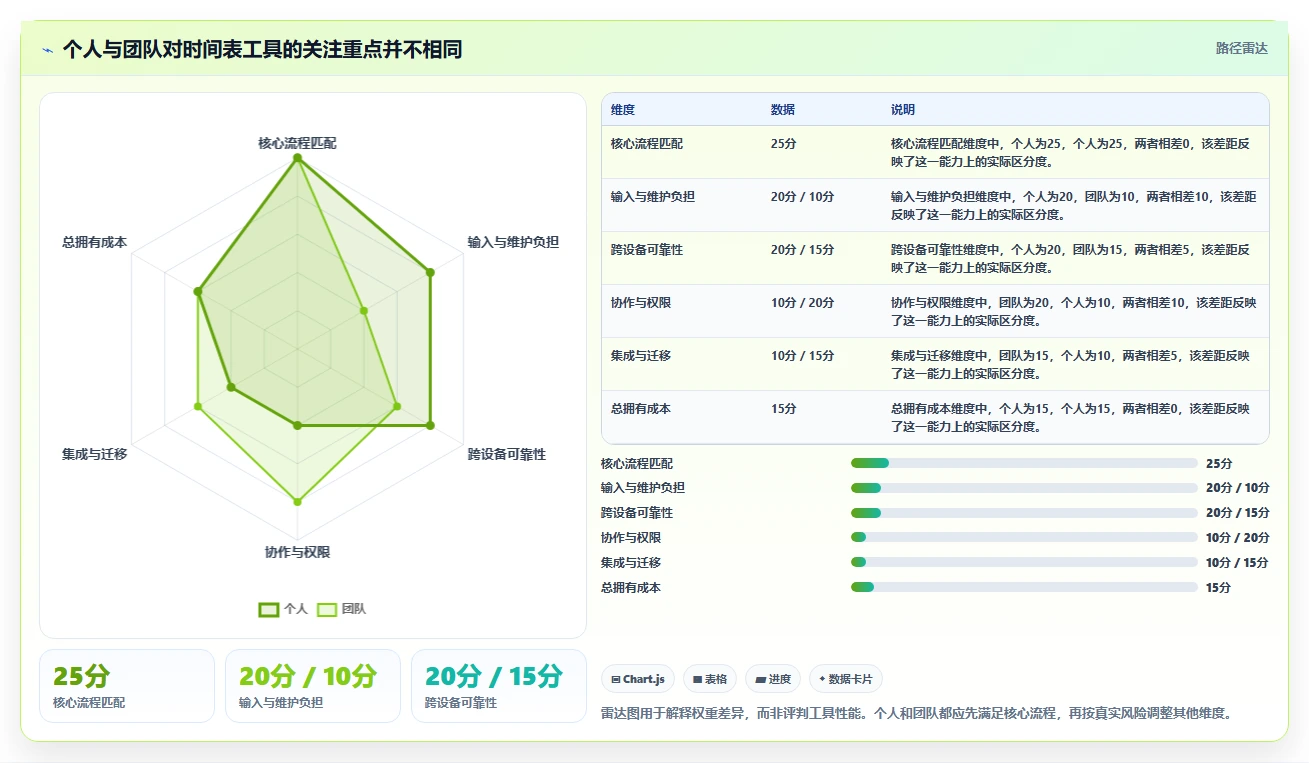The width and height of the screenshot is (1309, 763).
Task: Click the 协作与权限 progress bar
Action: 1024,538
